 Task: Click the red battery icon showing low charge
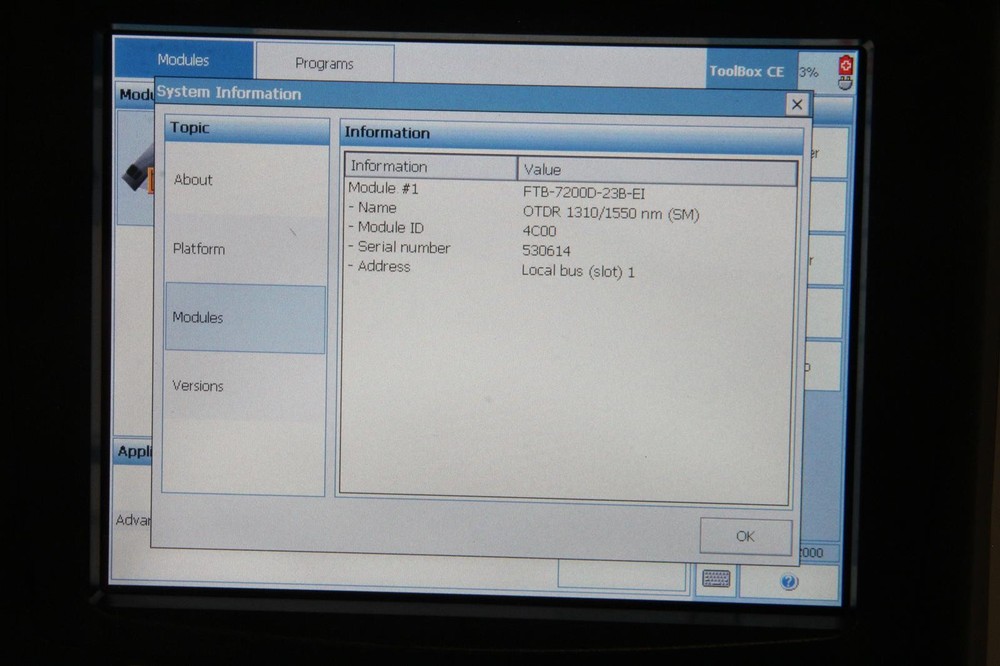point(845,67)
